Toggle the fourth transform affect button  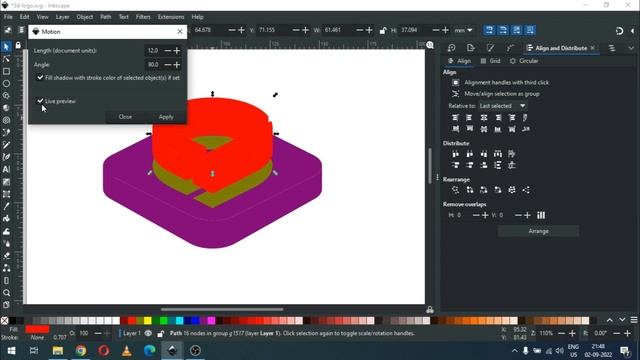point(530,30)
